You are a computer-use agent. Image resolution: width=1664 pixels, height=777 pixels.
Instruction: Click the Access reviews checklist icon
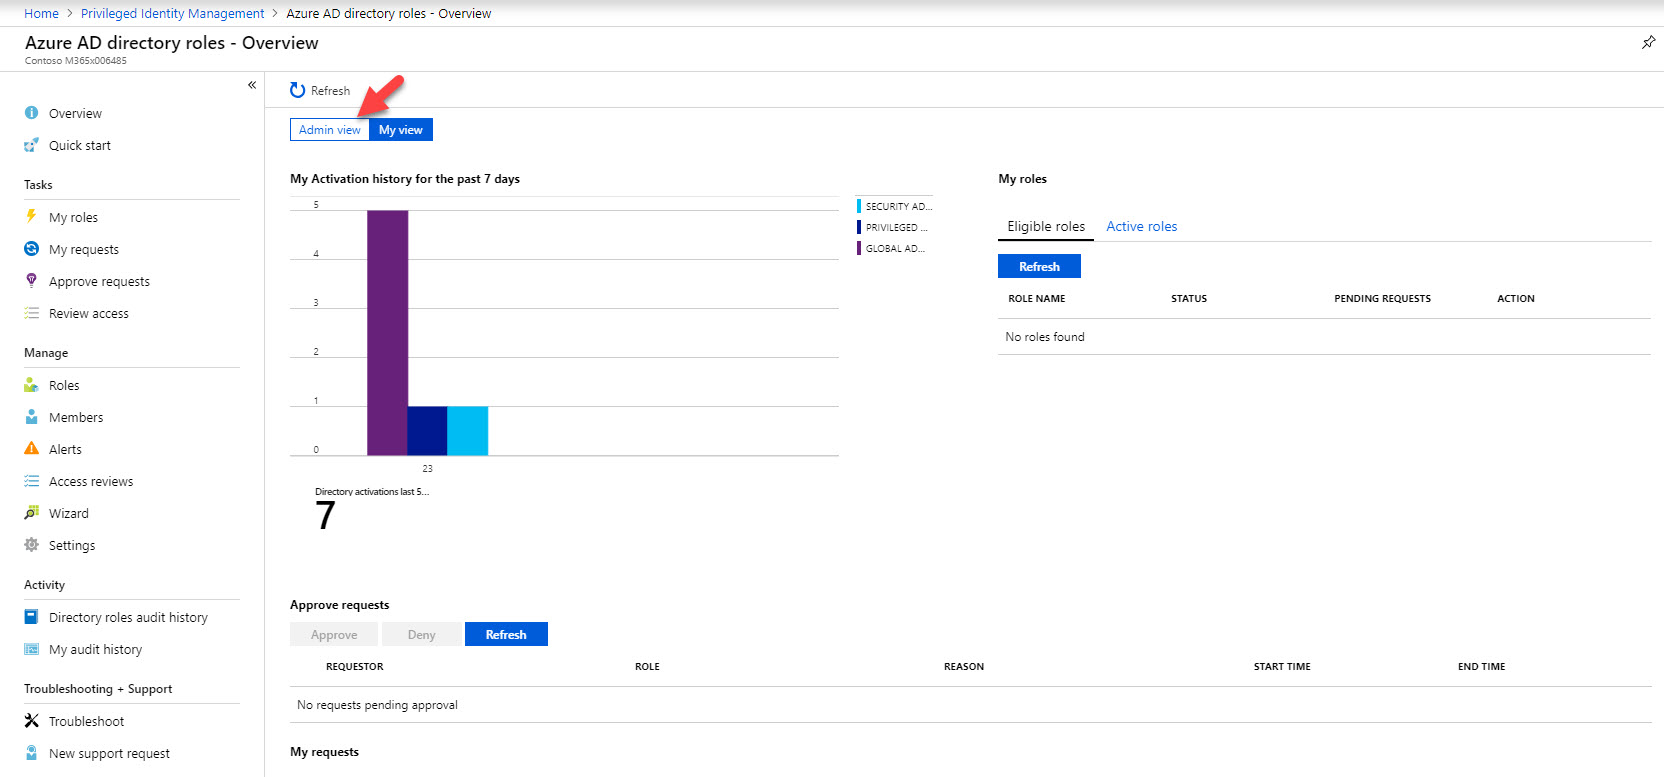point(31,481)
